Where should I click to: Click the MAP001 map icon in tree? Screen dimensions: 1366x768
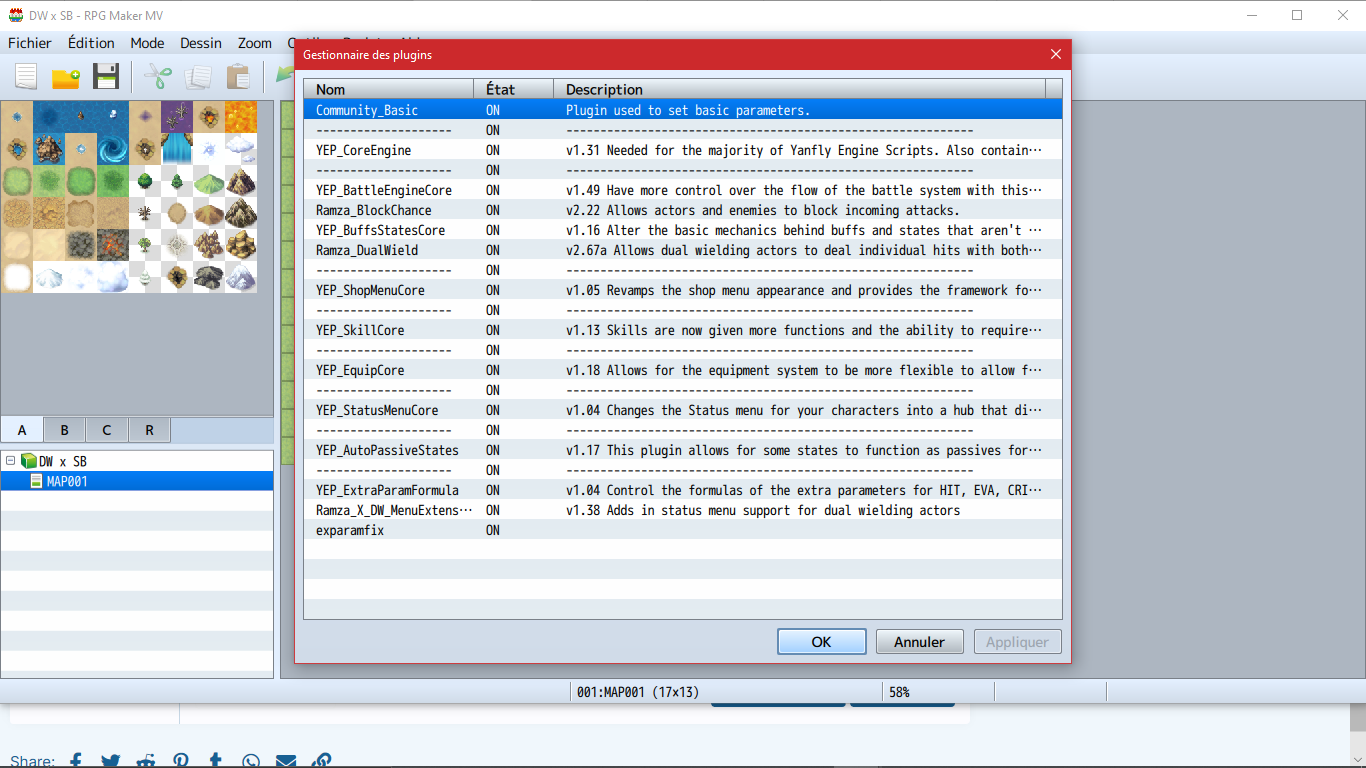coord(37,481)
